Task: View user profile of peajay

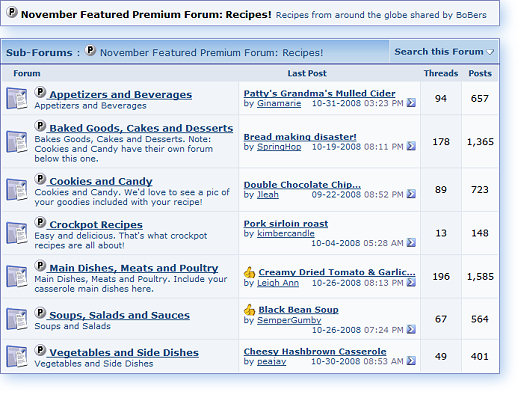Action: click(271, 361)
